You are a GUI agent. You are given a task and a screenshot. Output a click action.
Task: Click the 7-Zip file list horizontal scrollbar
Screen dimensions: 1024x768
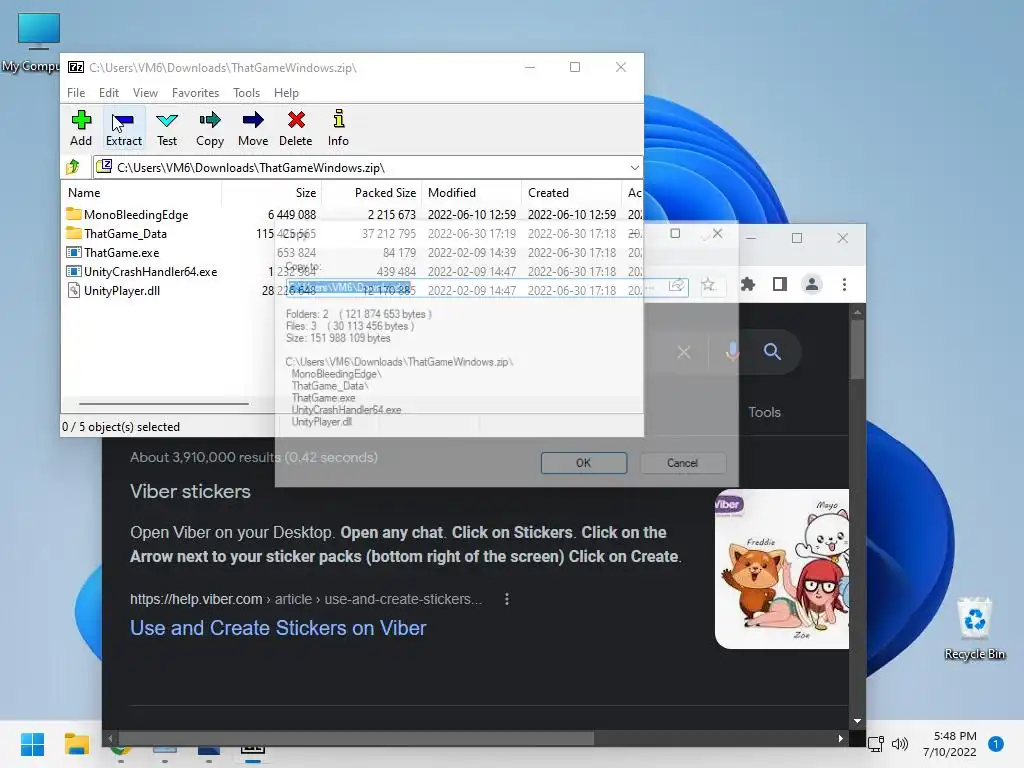(x=163, y=404)
